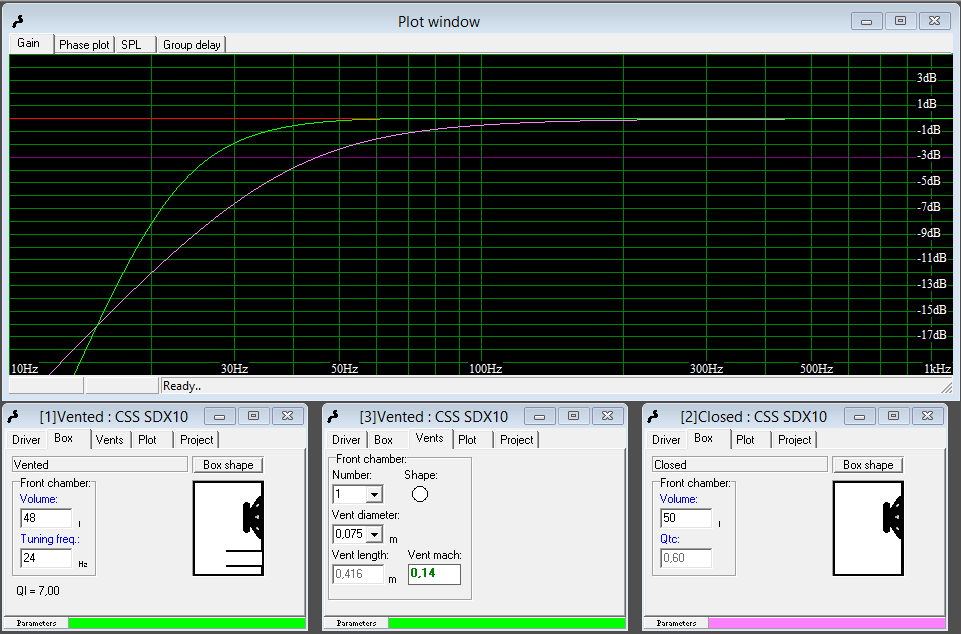Maximize the Plot window

[x=900, y=21]
